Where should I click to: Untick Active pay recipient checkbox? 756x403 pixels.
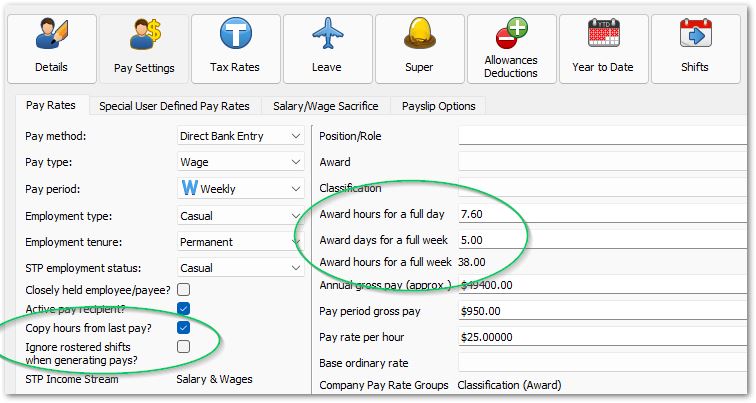[x=183, y=309]
